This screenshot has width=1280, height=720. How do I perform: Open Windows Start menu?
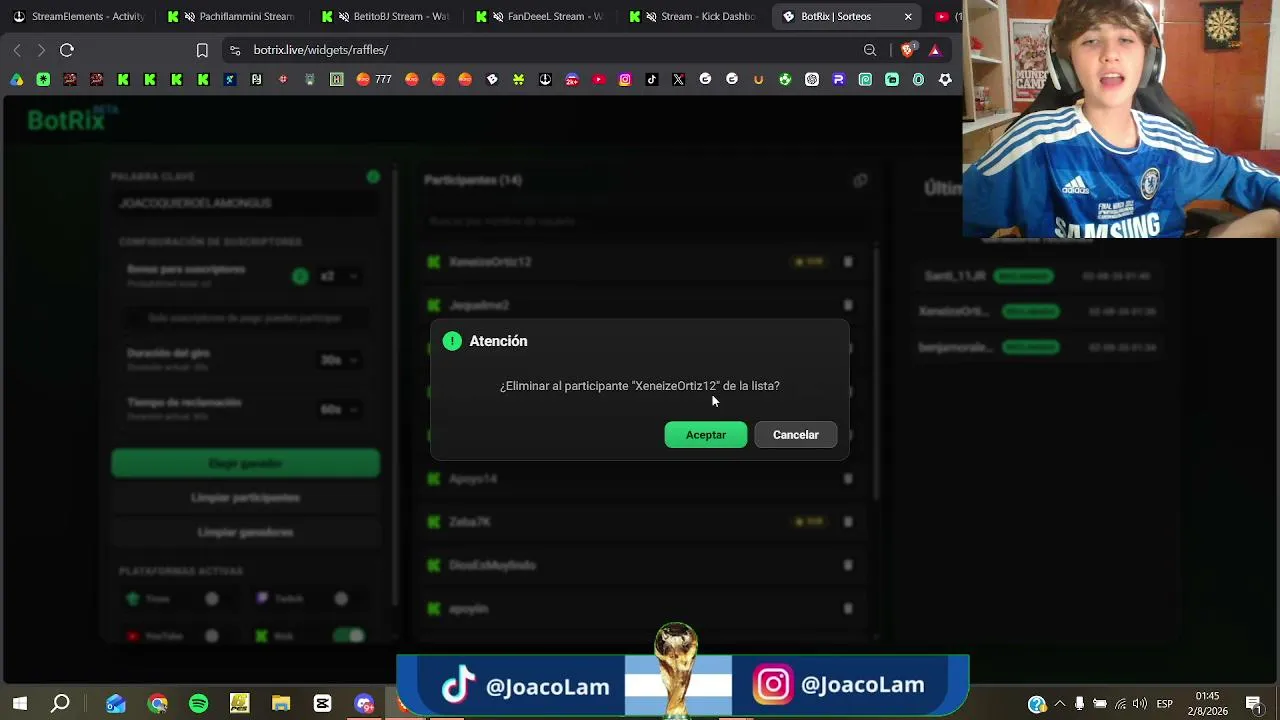[x=20, y=704]
